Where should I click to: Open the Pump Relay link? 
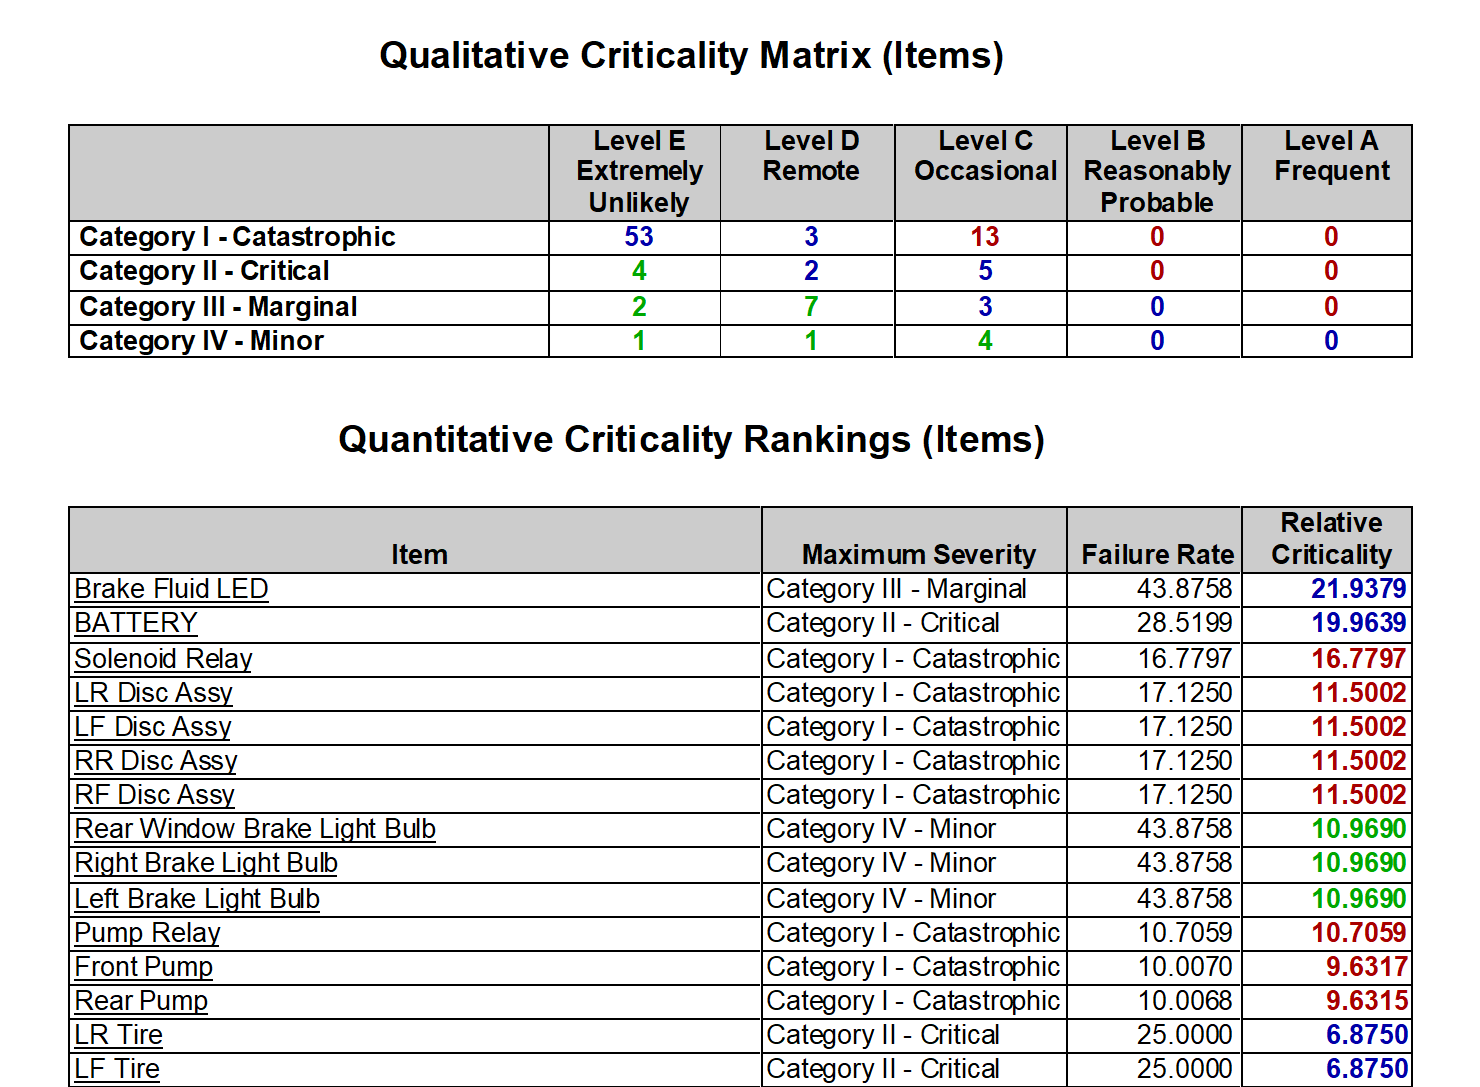pyautogui.click(x=147, y=933)
